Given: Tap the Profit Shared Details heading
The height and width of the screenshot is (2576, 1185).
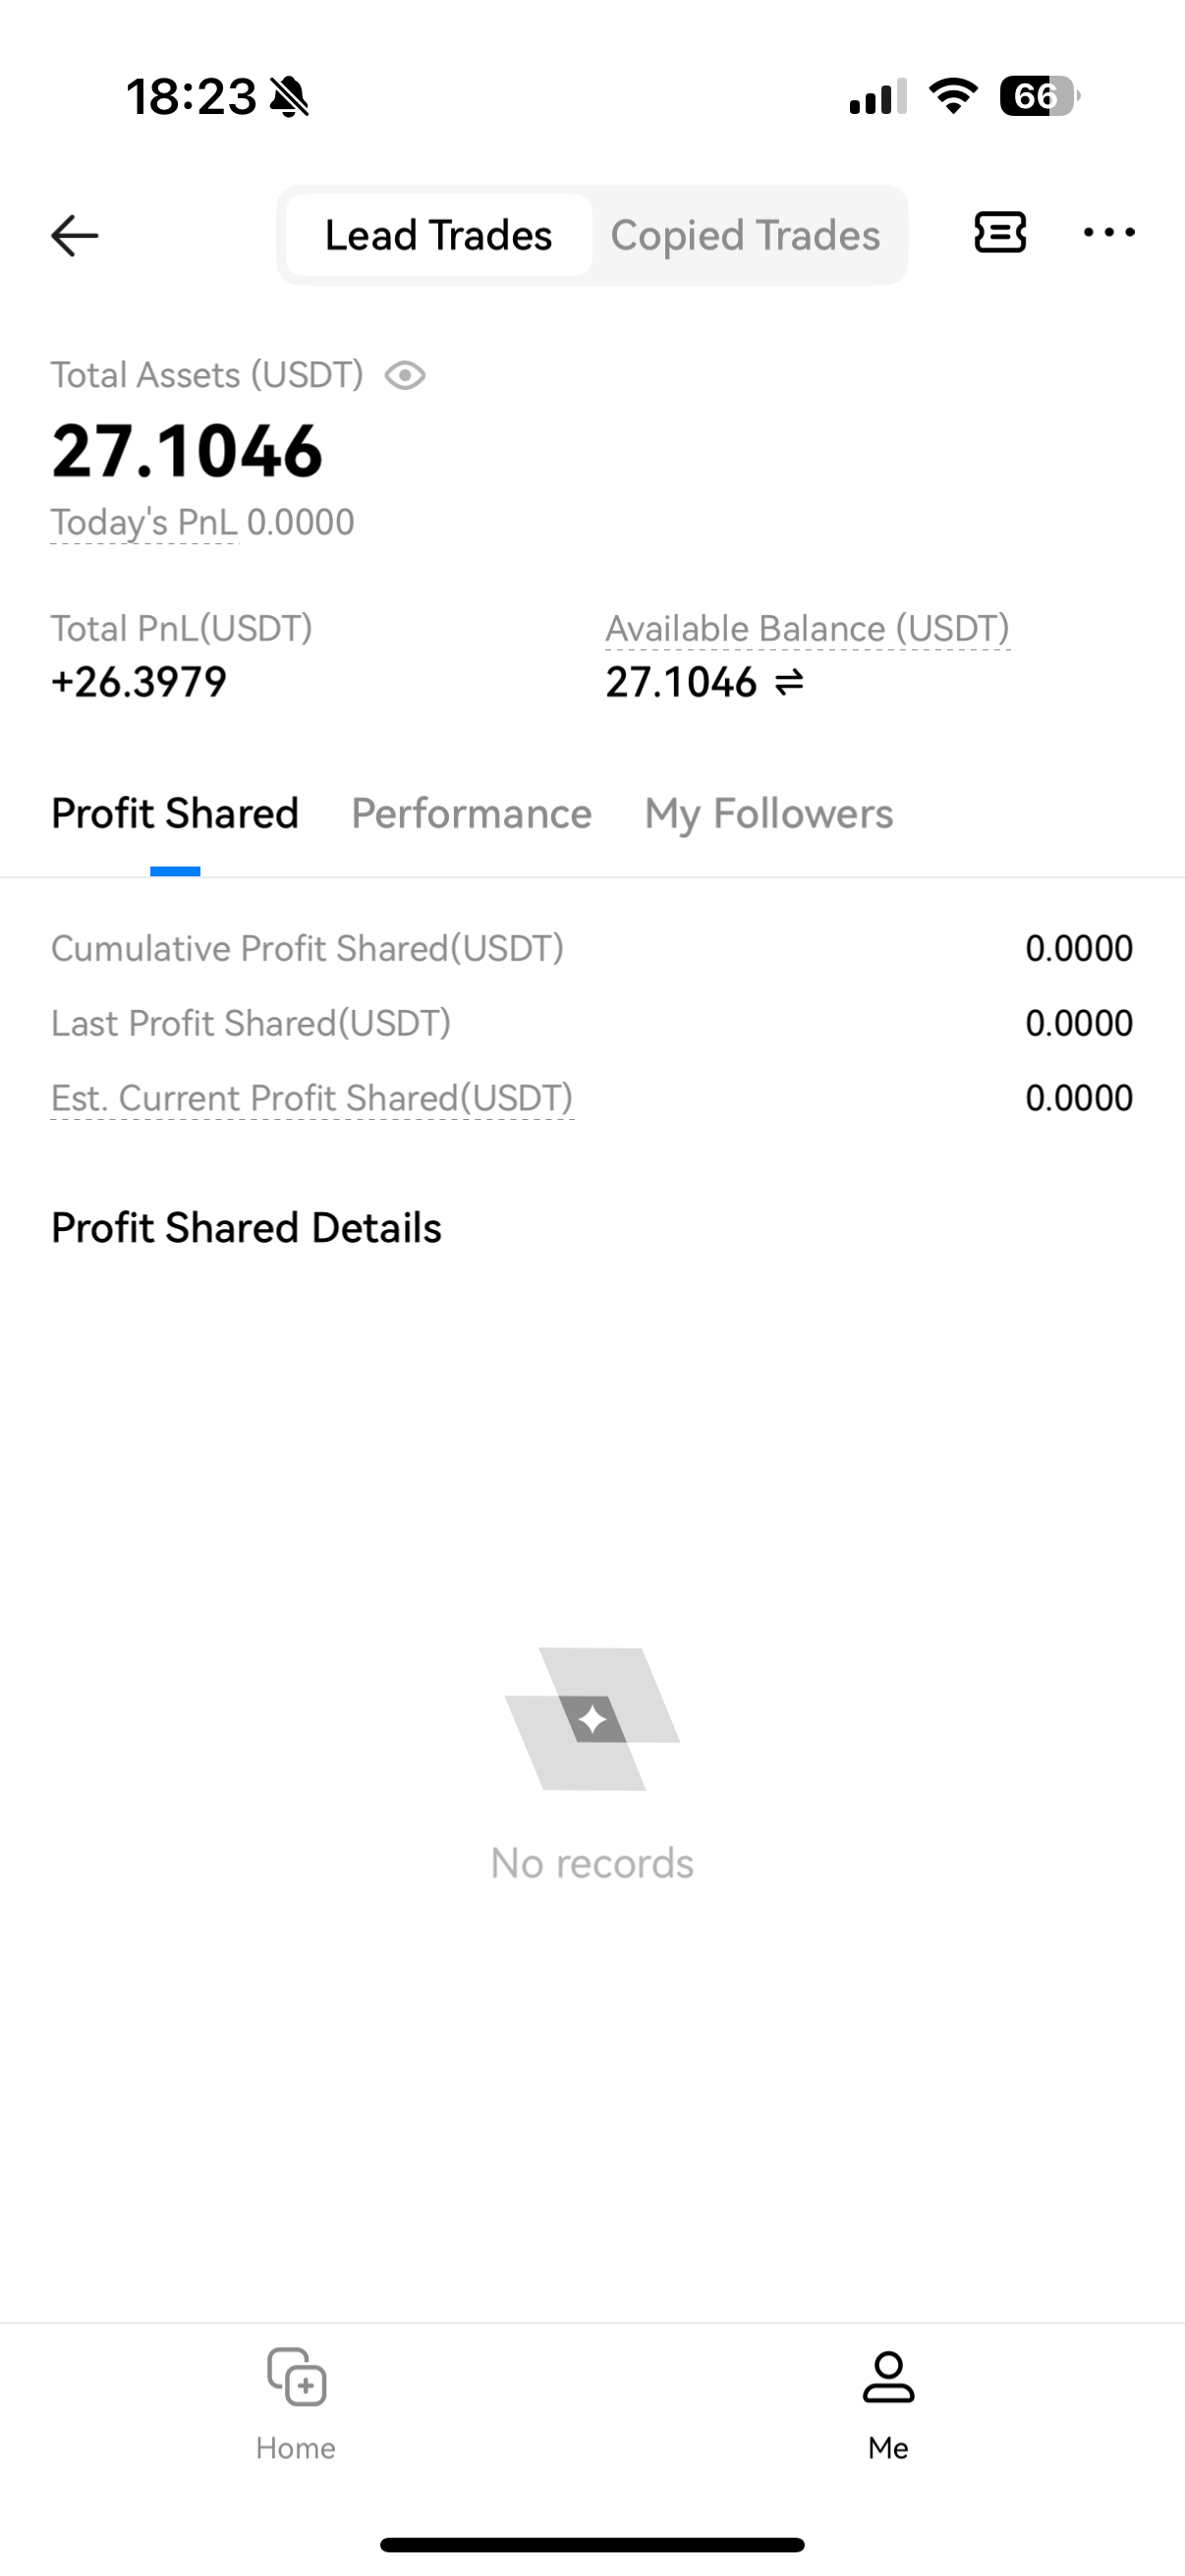Looking at the screenshot, I should [x=246, y=1228].
